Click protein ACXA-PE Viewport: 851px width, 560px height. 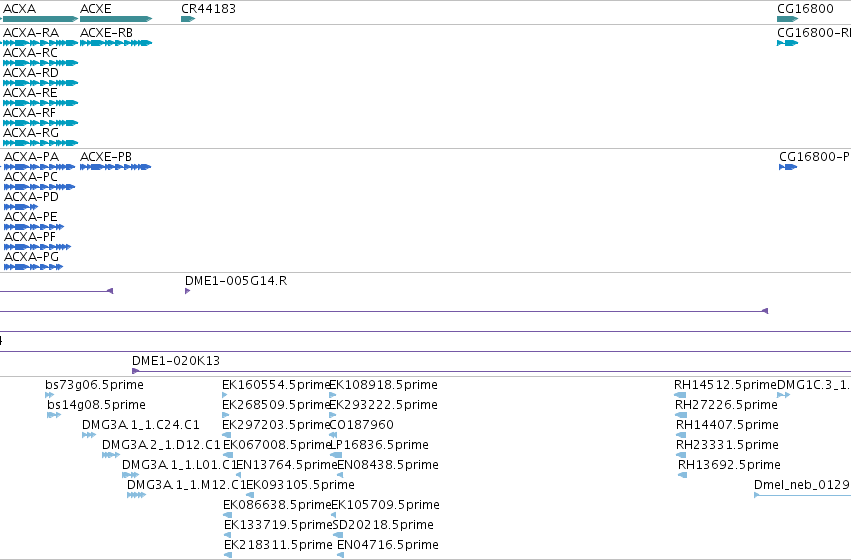pos(34,227)
